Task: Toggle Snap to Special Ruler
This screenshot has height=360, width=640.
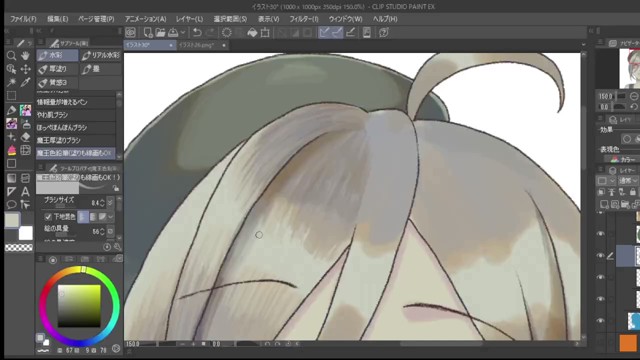Action: click(337, 33)
